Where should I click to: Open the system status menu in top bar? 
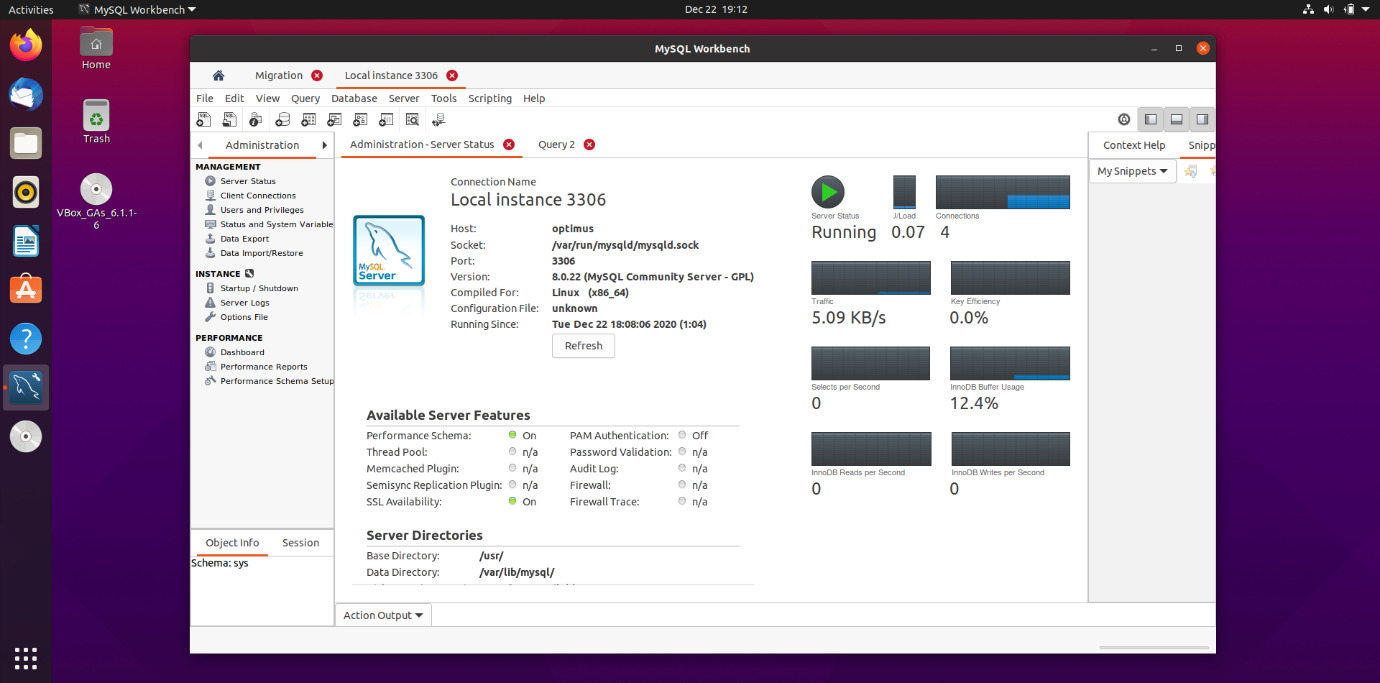[1337, 9]
